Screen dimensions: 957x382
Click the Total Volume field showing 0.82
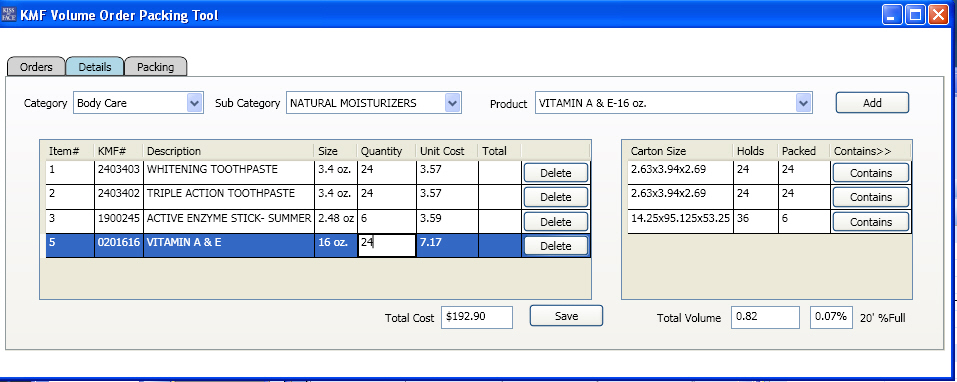[x=765, y=317]
